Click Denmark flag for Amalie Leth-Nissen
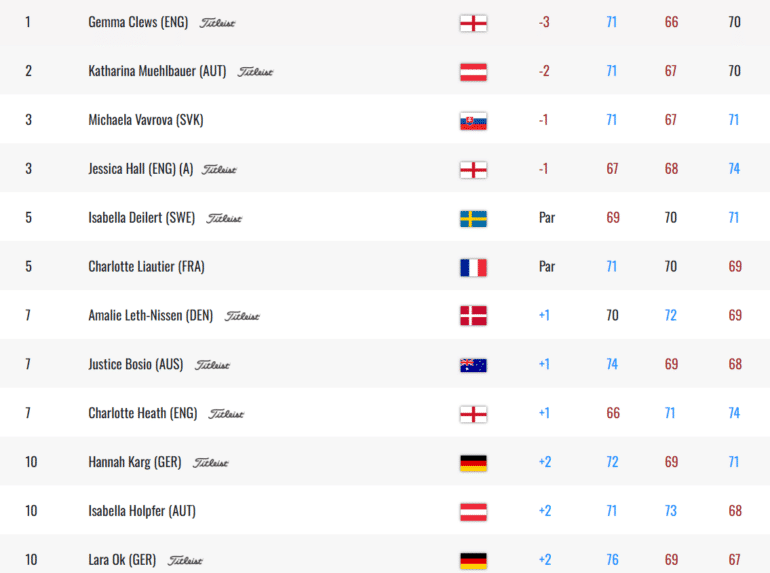The image size is (770, 573). [x=473, y=316]
